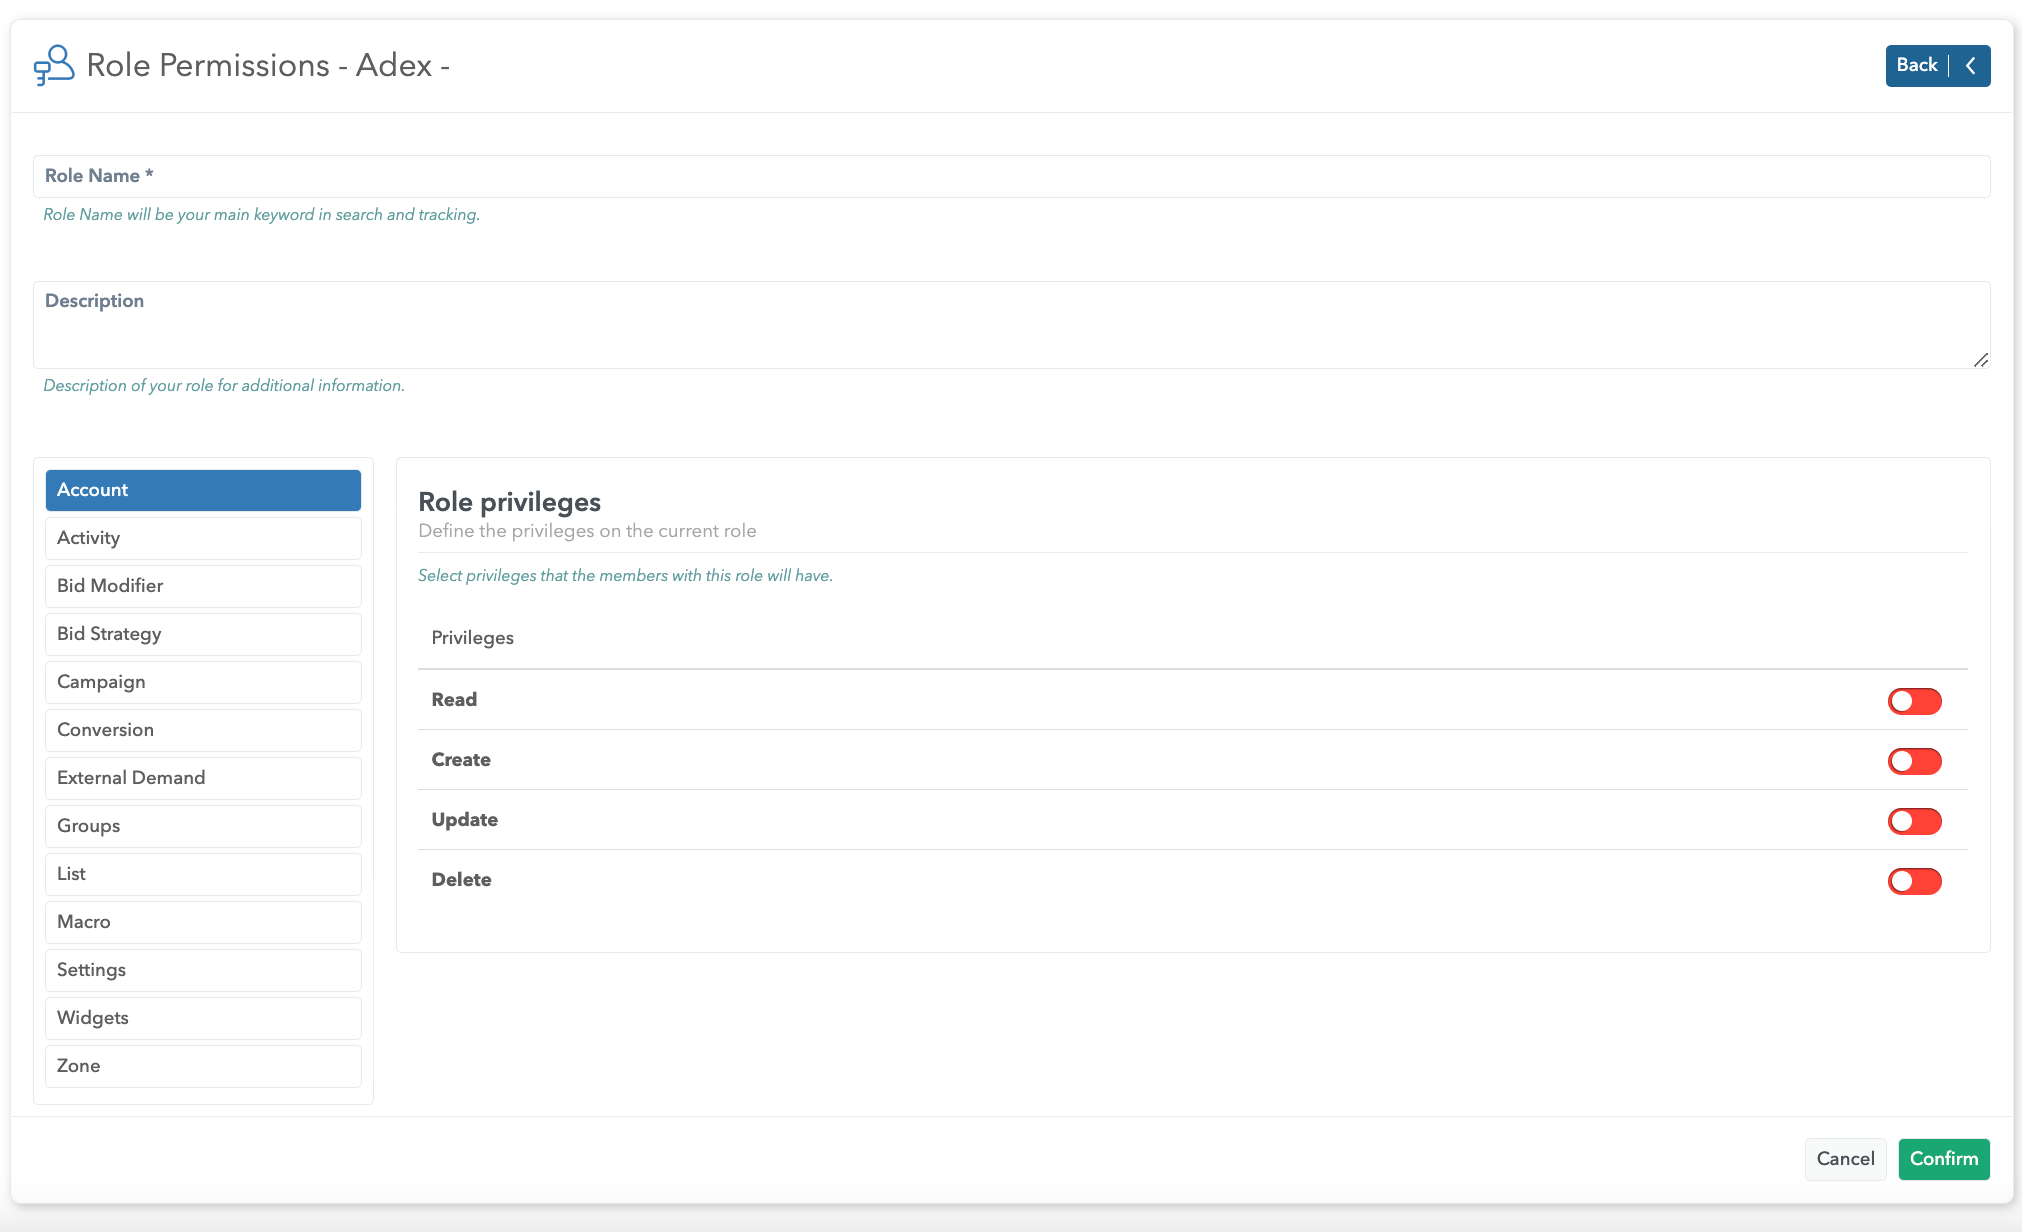Select the Bid Strategy category
Screen dimensions: 2022x1232
203,634
